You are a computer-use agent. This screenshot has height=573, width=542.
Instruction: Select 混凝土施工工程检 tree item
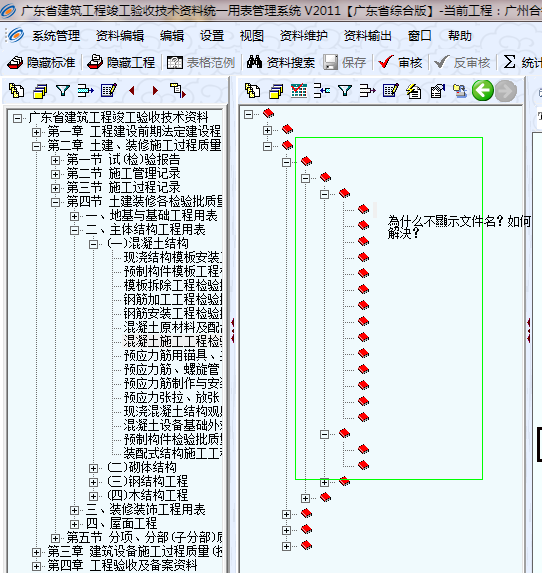coord(173,341)
